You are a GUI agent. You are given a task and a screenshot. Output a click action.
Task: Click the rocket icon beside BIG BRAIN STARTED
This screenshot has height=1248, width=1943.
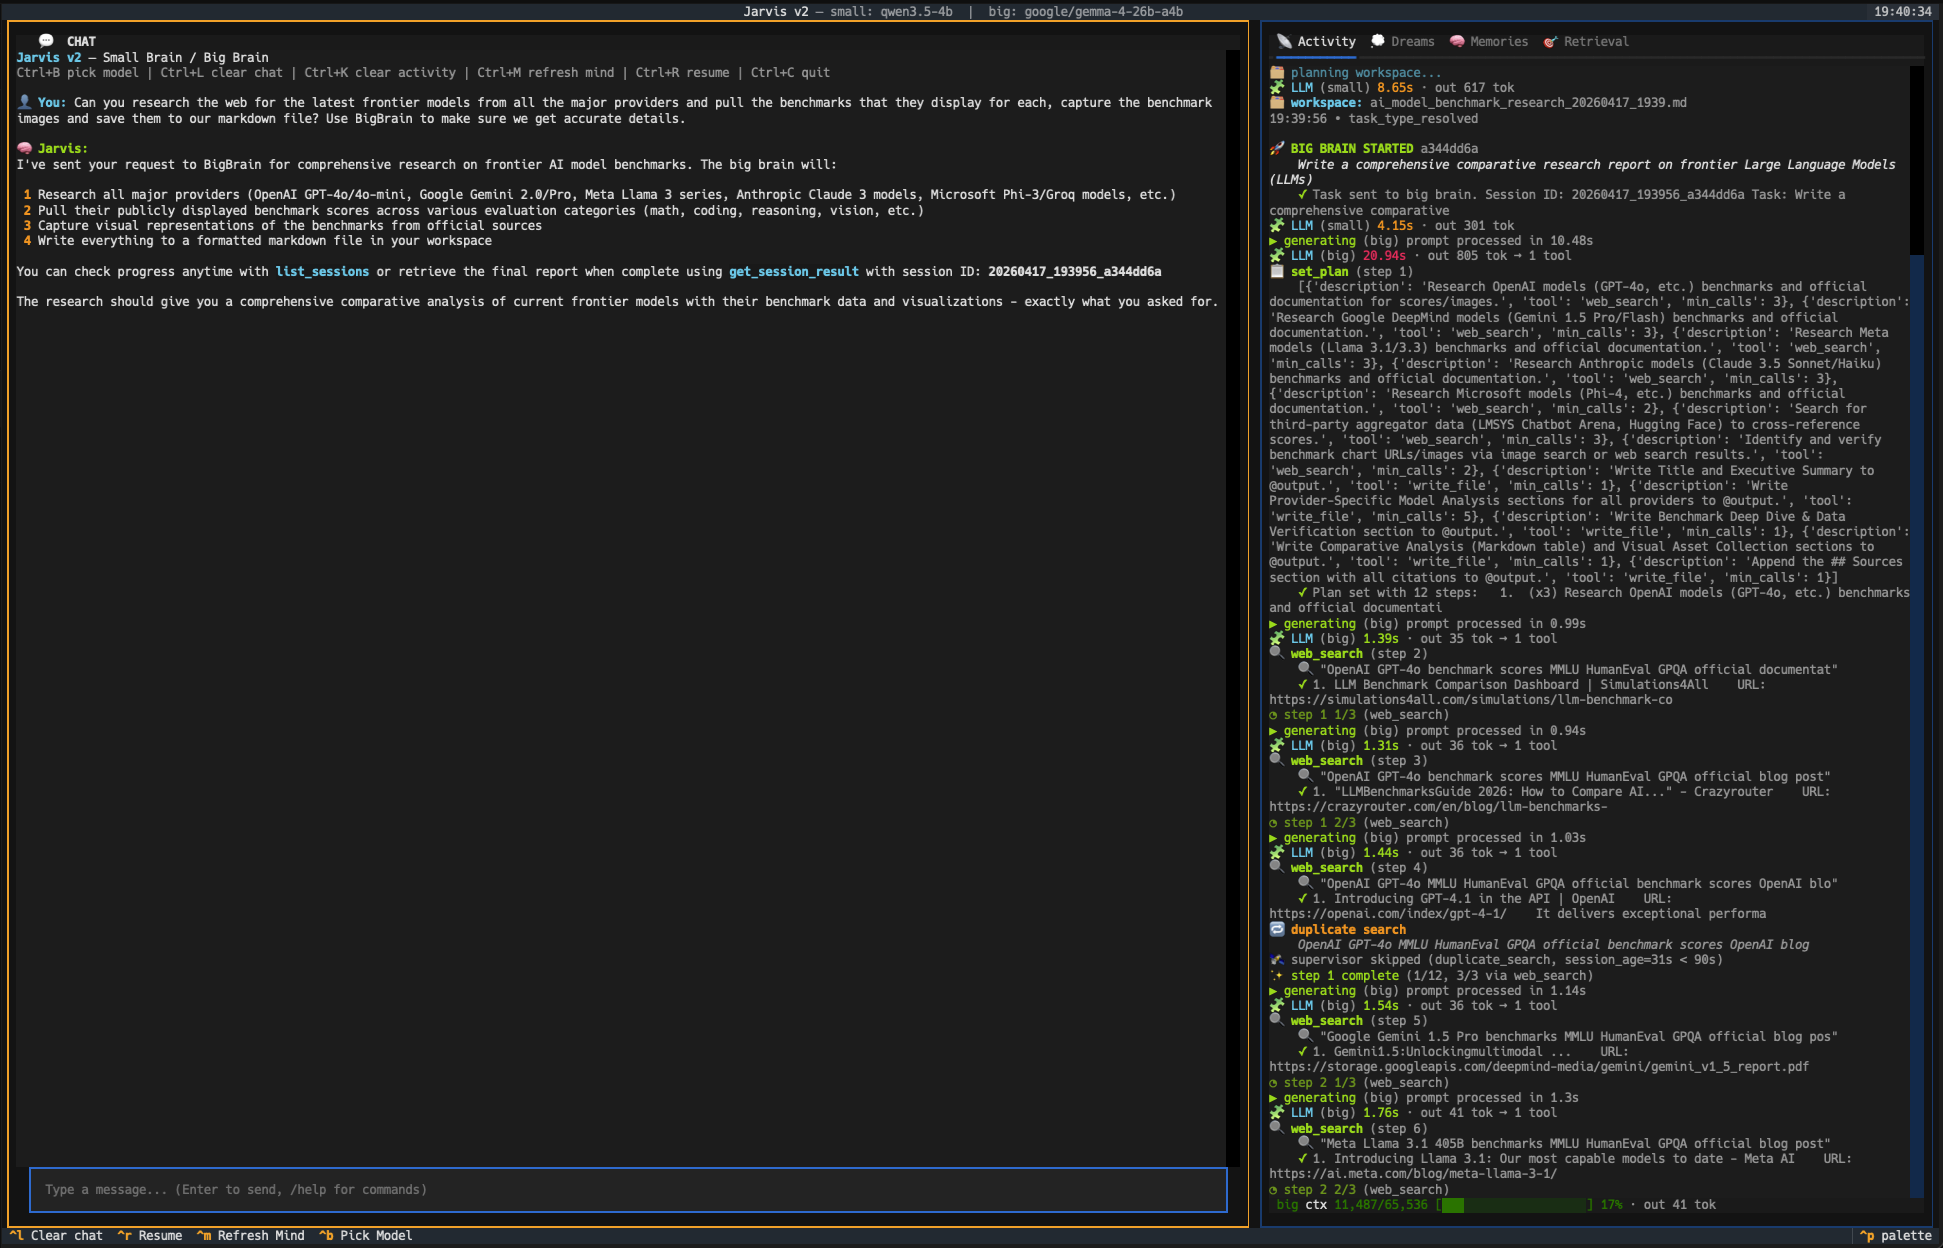coord(1277,149)
